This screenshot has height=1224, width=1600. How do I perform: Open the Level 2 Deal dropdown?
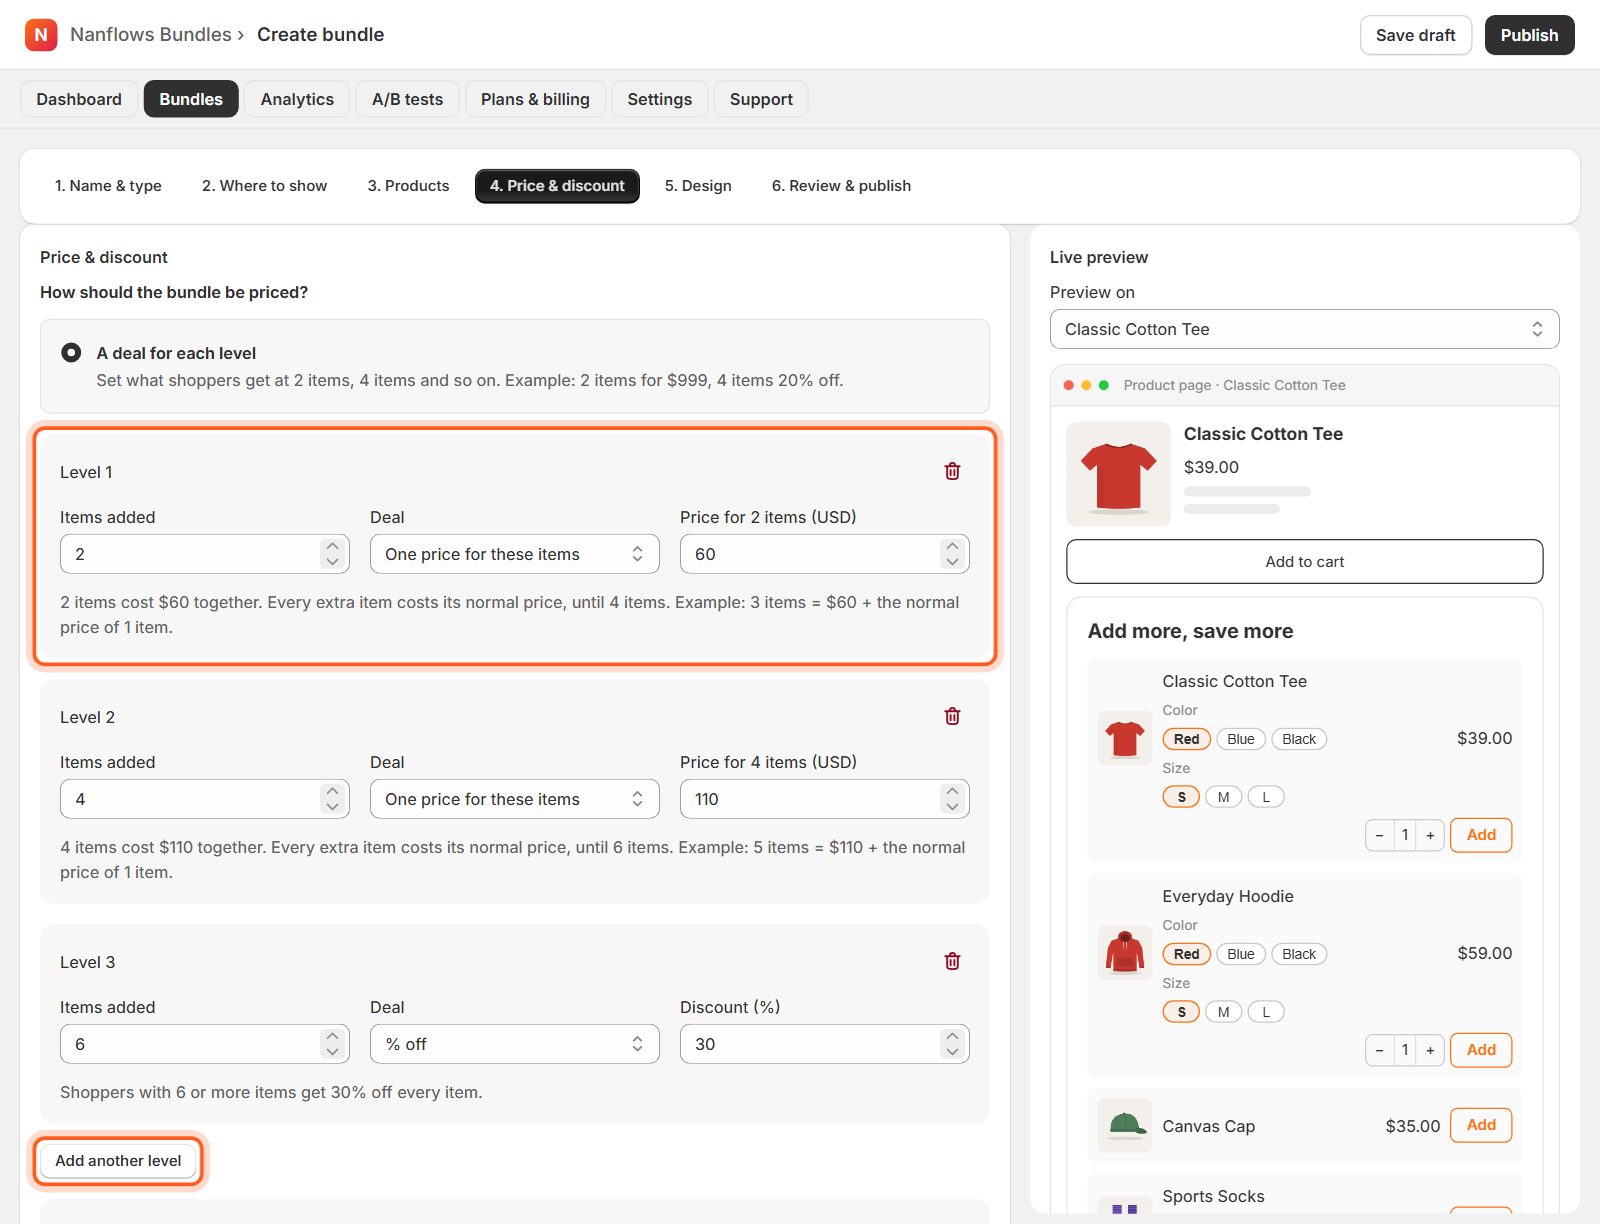[515, 799]
